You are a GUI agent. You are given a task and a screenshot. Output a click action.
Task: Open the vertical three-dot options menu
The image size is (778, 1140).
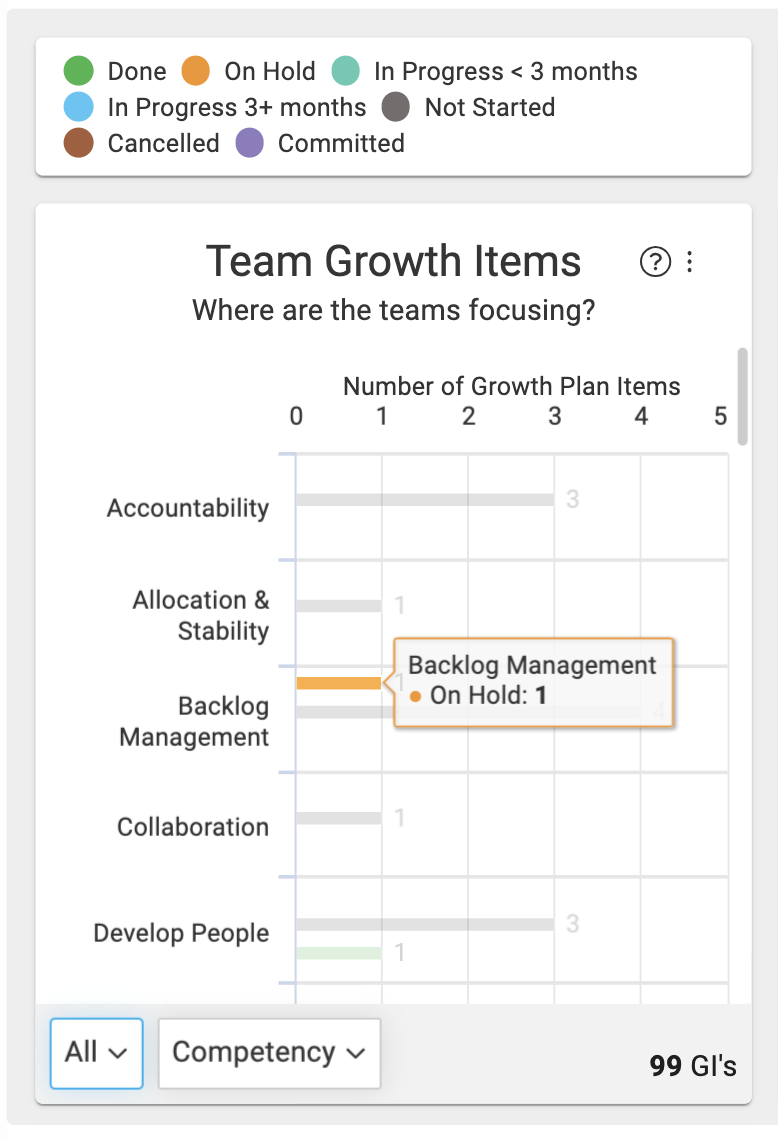[689, 262]
